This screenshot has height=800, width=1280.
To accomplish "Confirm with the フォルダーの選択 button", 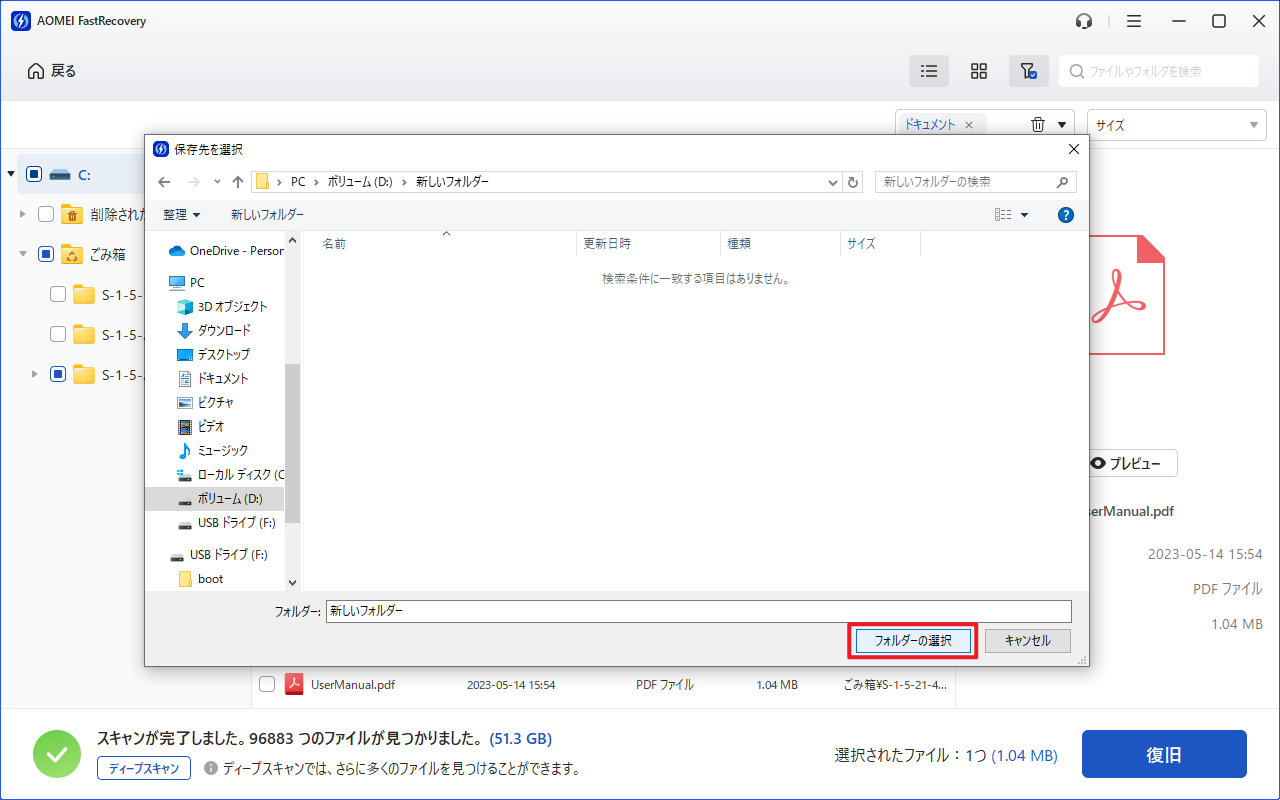I will (x=913, y=641).
